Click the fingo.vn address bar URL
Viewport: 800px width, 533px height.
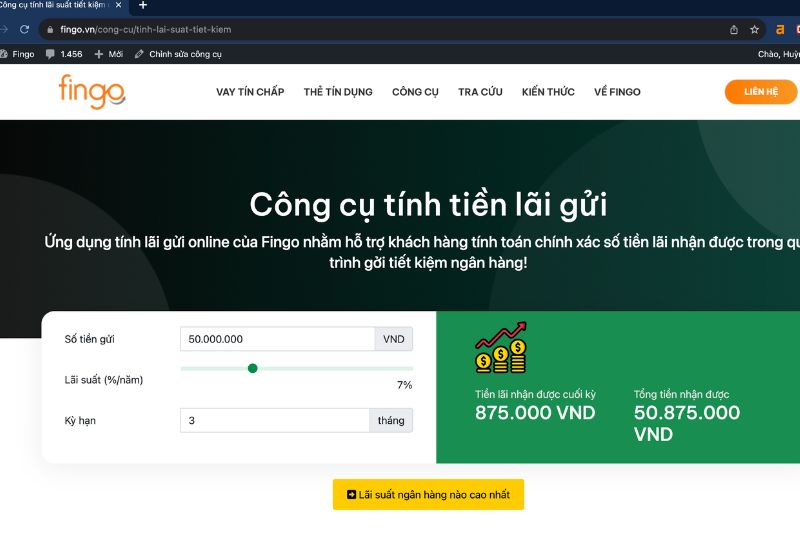coord(145,30)
